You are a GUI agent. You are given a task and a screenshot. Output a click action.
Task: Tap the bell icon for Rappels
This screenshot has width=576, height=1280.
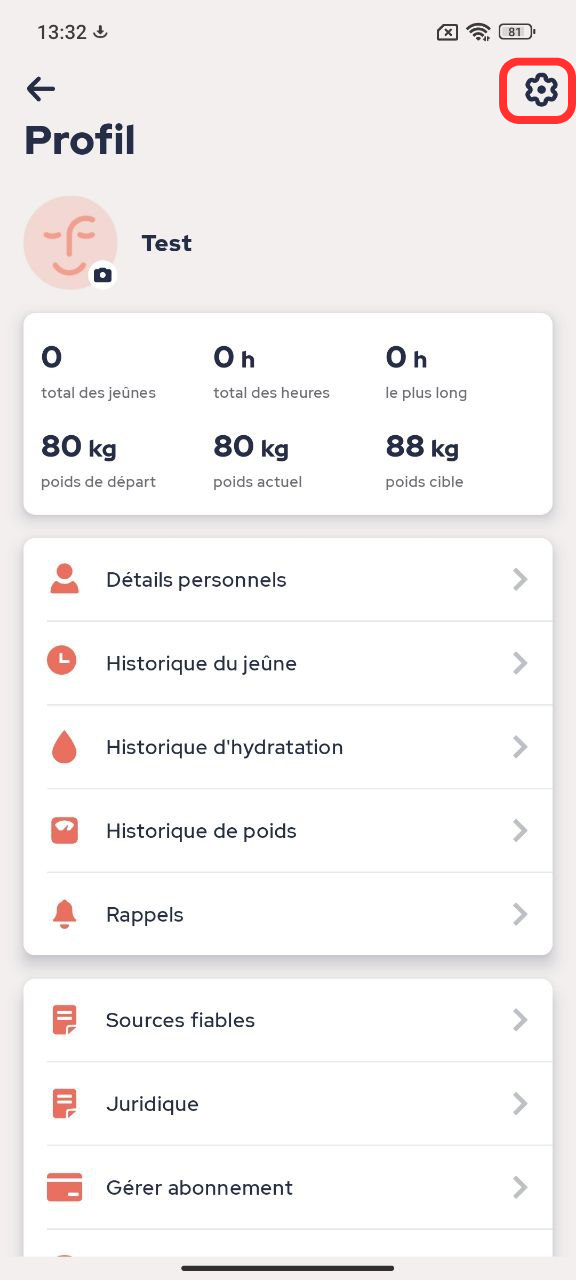pos(64,914)
